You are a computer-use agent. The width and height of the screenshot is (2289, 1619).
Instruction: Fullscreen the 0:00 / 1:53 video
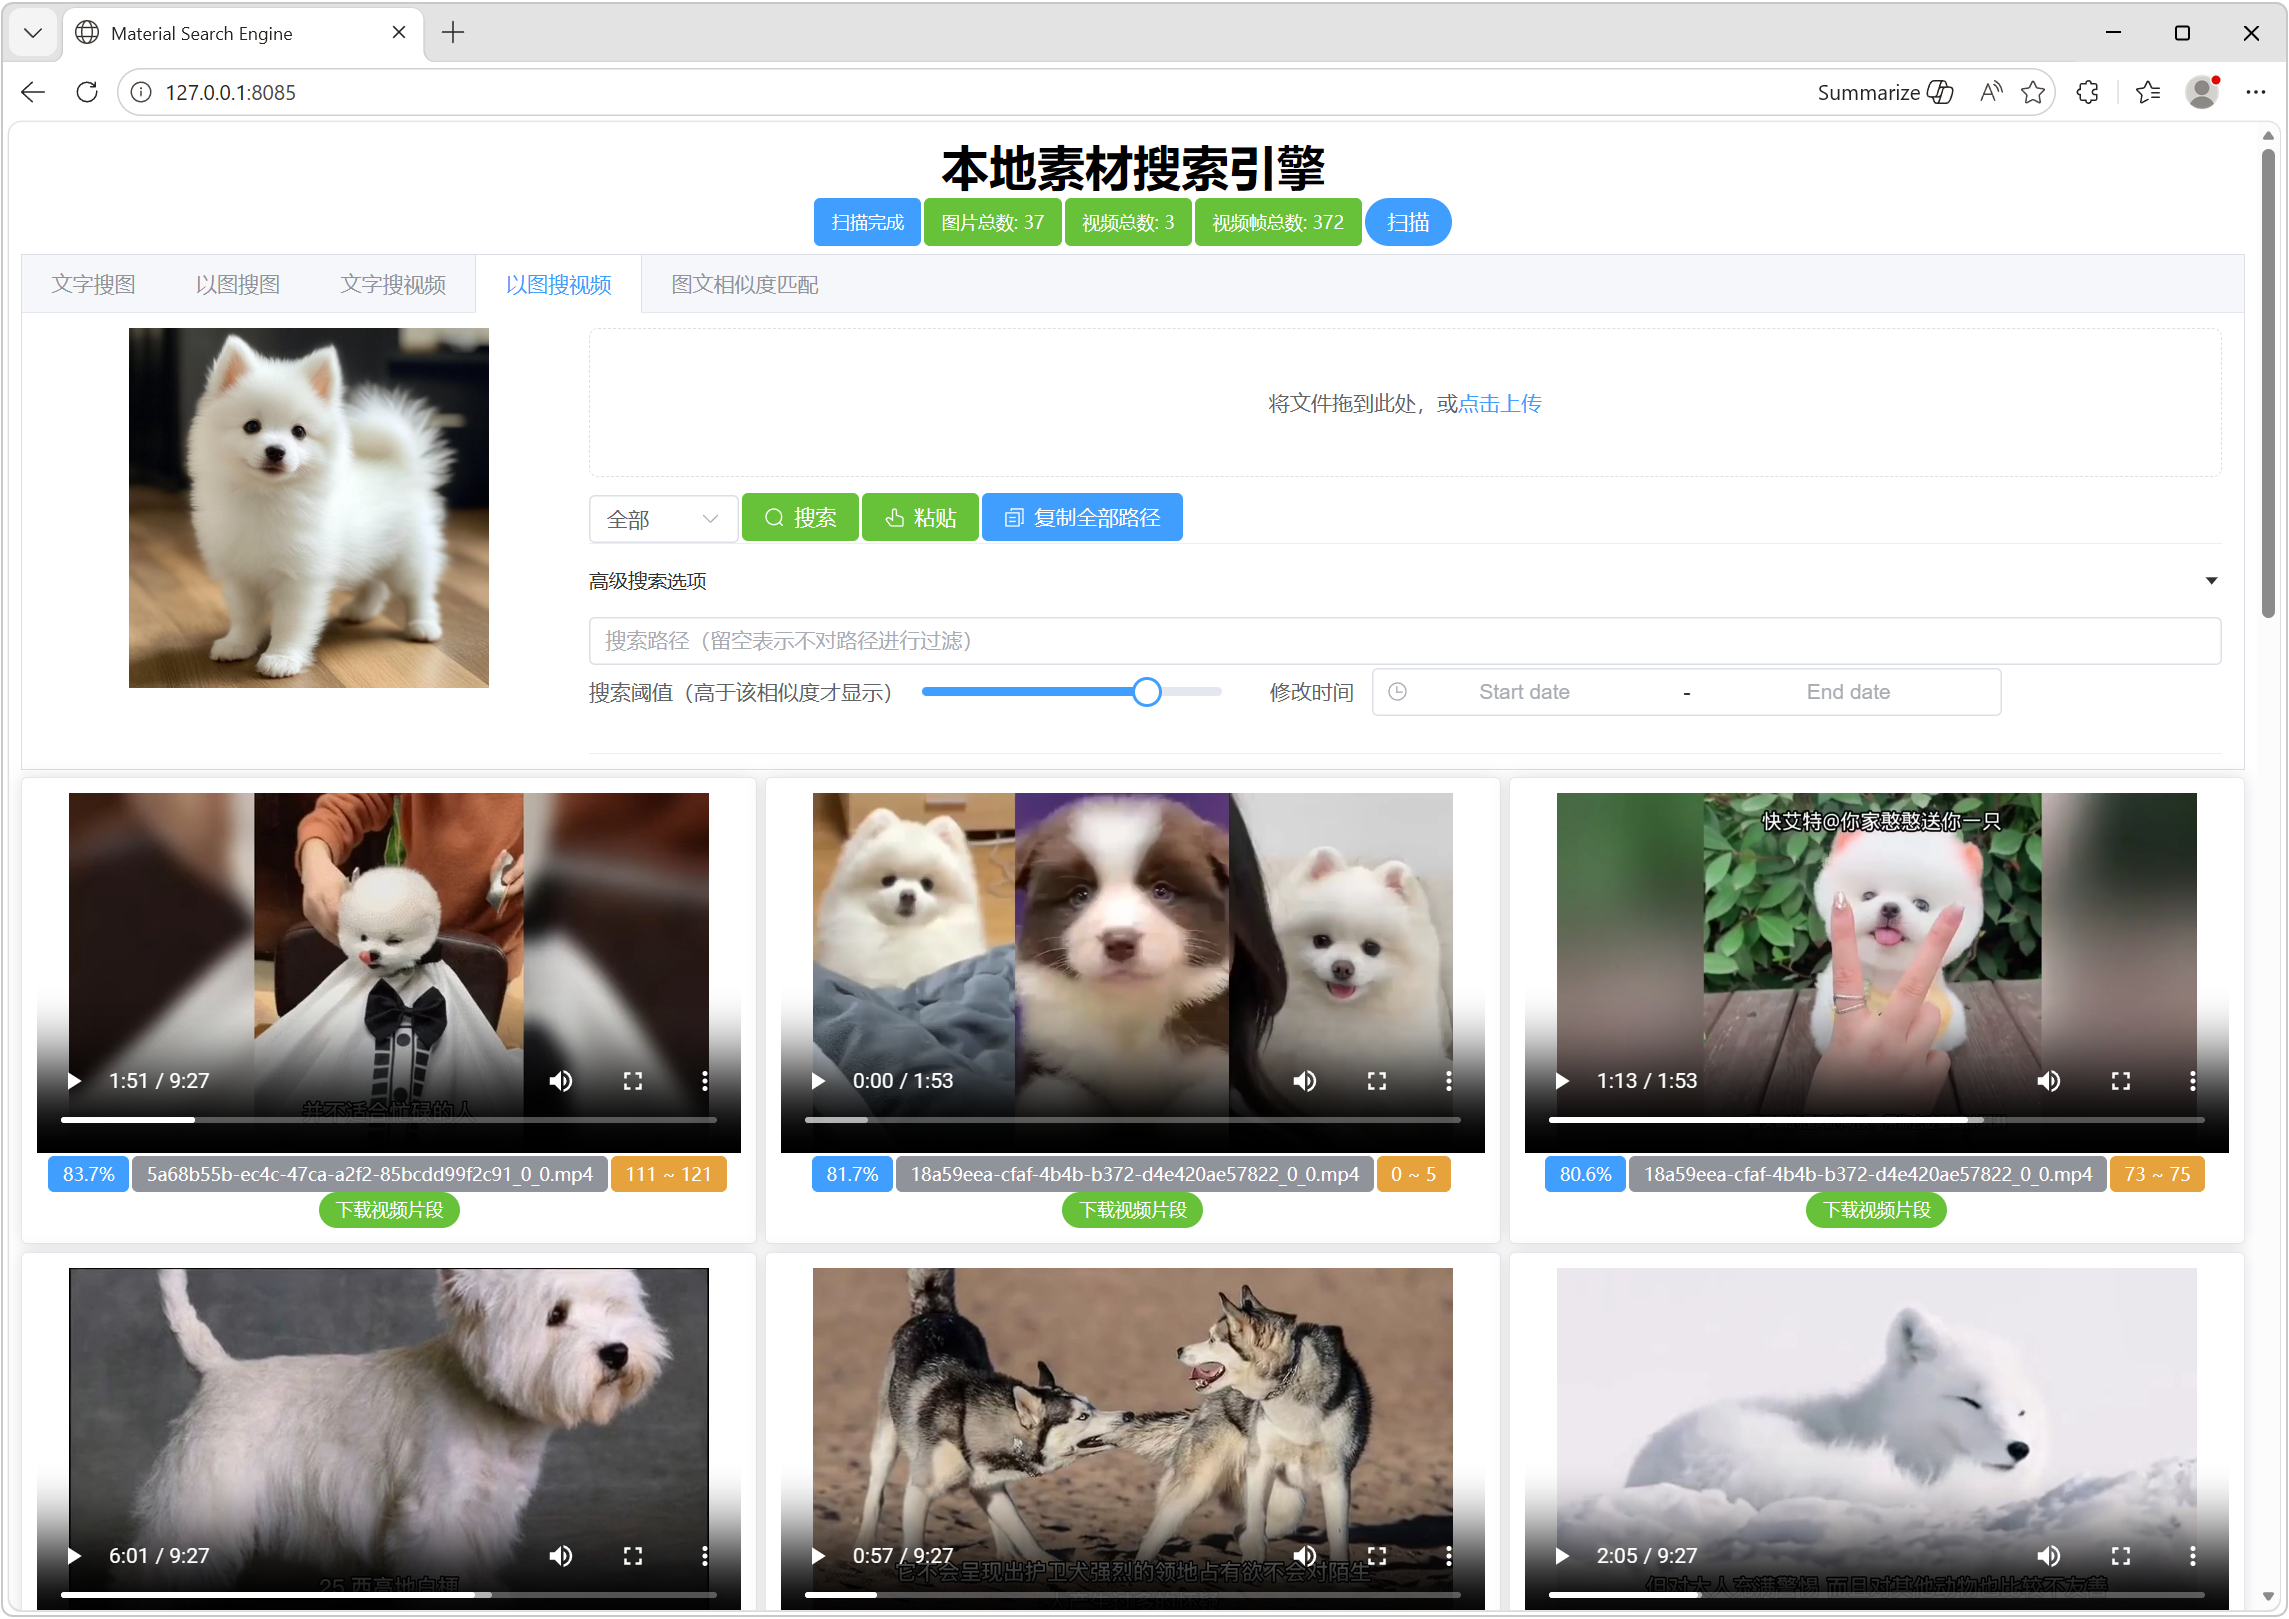[x=1377, y=1081]
